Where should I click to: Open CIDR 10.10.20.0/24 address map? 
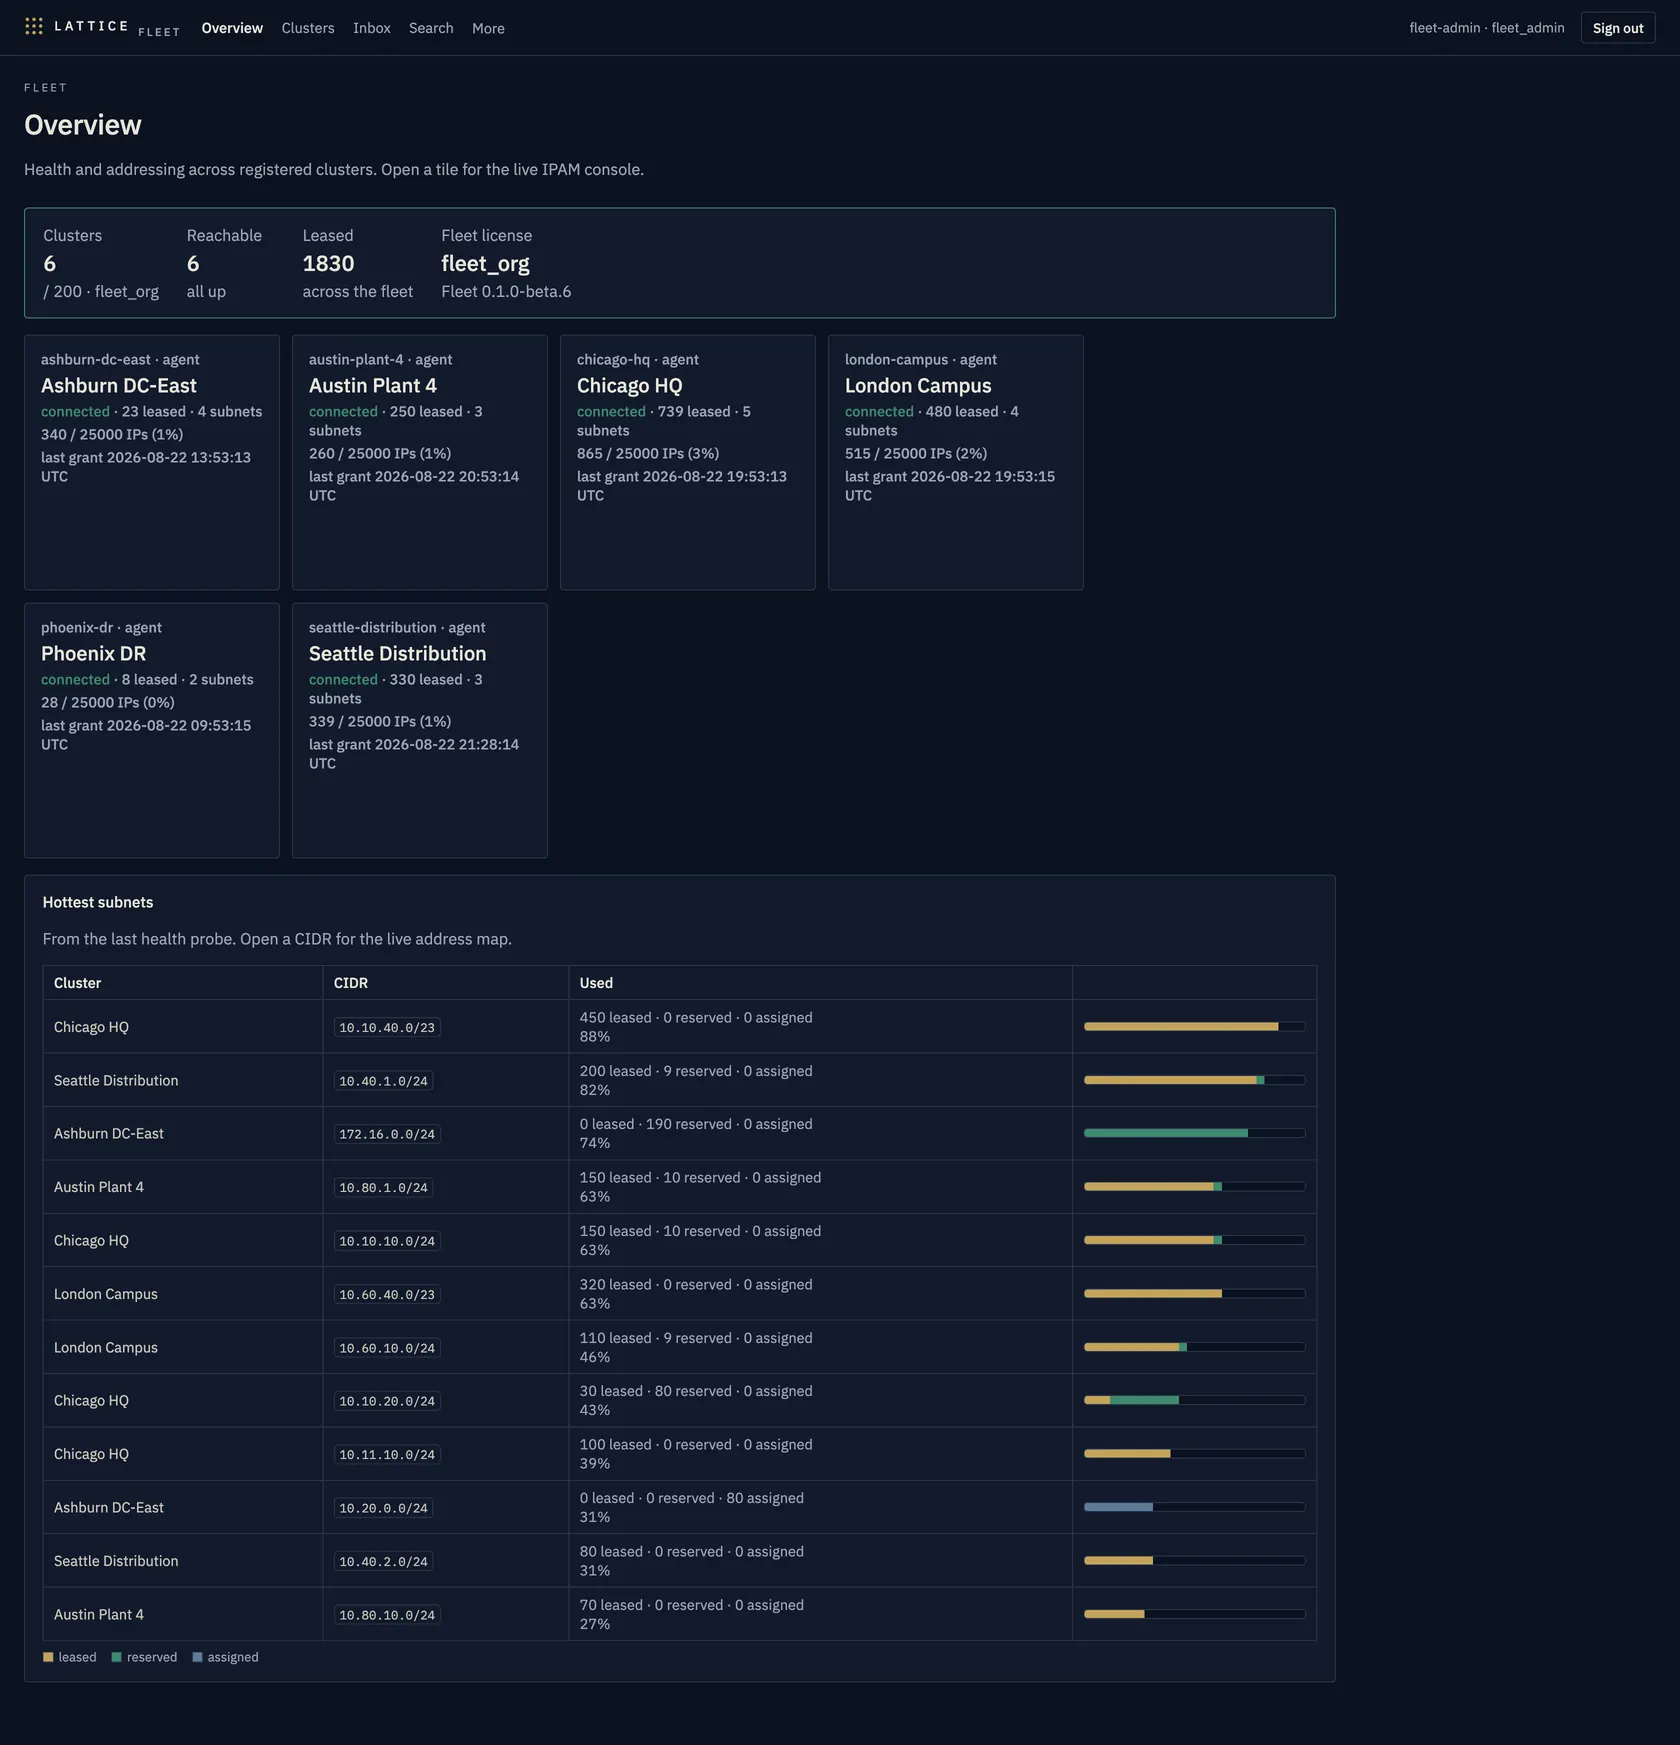387,1401
